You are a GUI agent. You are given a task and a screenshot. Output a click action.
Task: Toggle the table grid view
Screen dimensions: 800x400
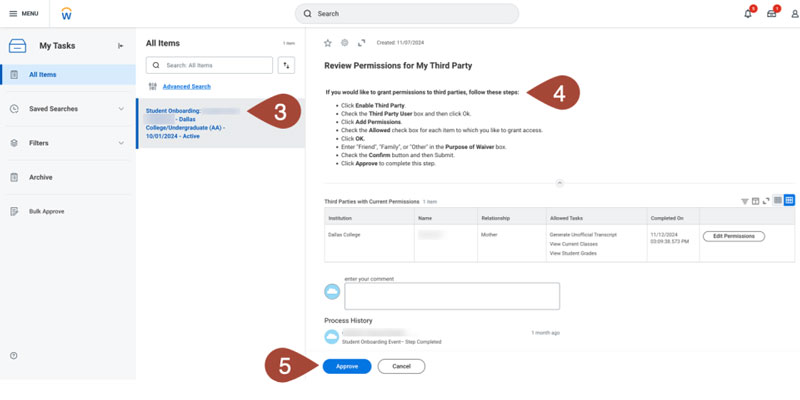pyautogui.click(x=789, y=201)
